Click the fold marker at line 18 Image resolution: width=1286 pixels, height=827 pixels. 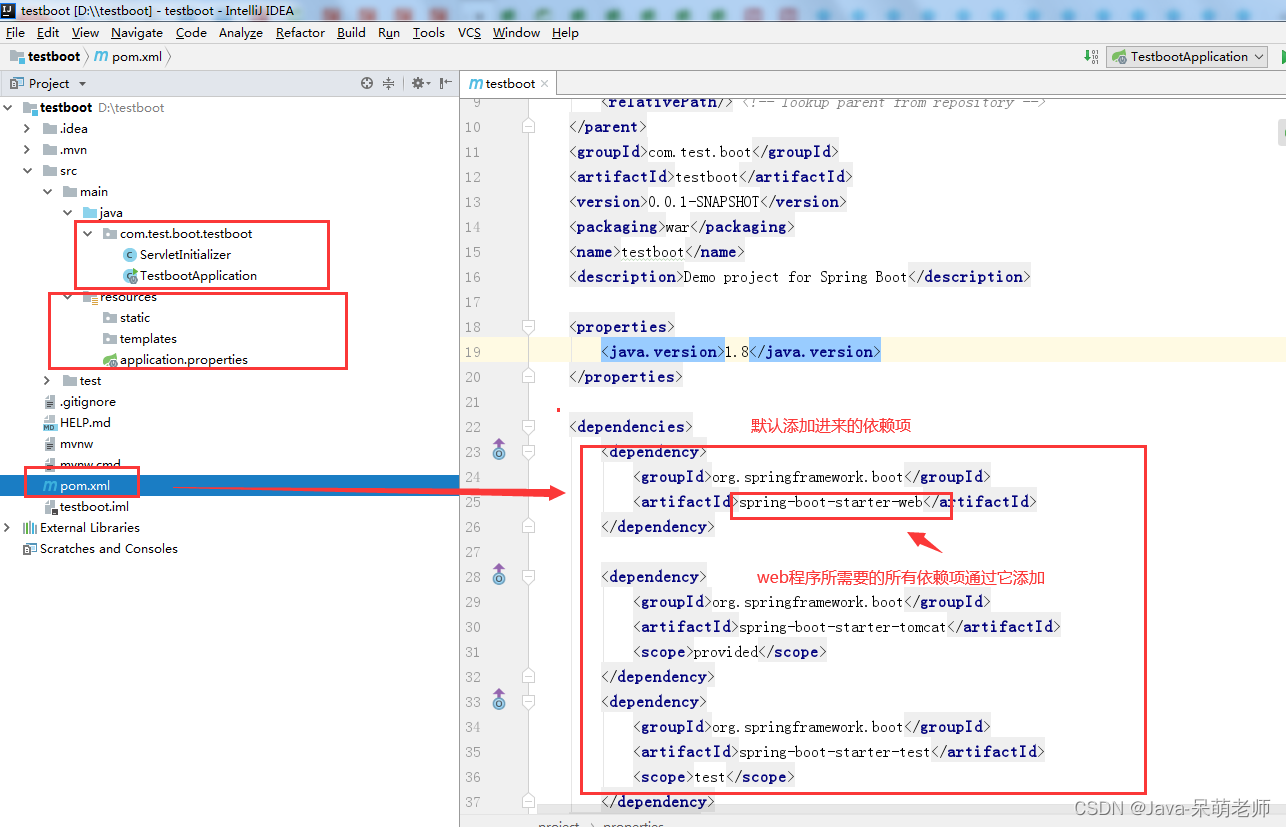(x=529, y=326)
